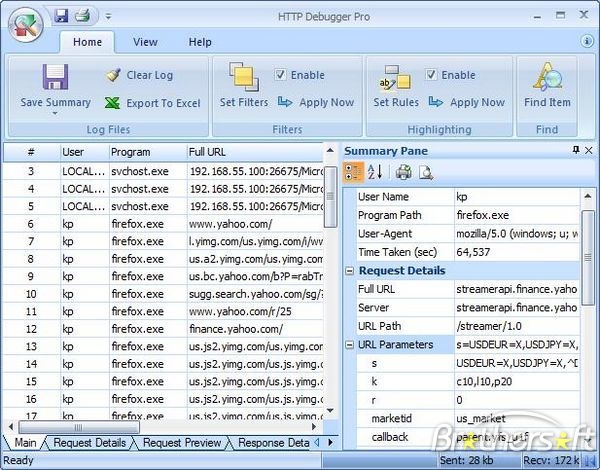The height and width of the screenshot is (470, 600).
Task: Click the Summary Pane scroll up arrow
Action: coord(588,196)
